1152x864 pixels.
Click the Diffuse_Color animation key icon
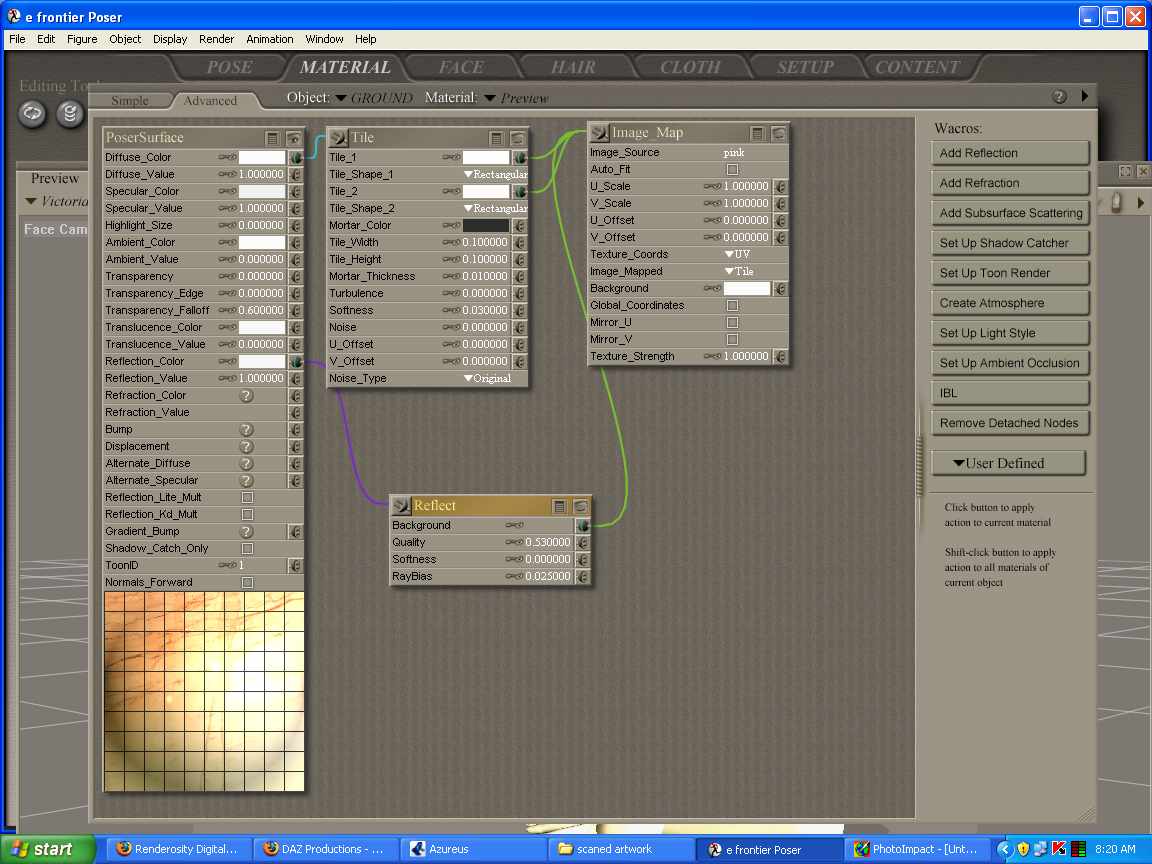[x=227, y=158]
